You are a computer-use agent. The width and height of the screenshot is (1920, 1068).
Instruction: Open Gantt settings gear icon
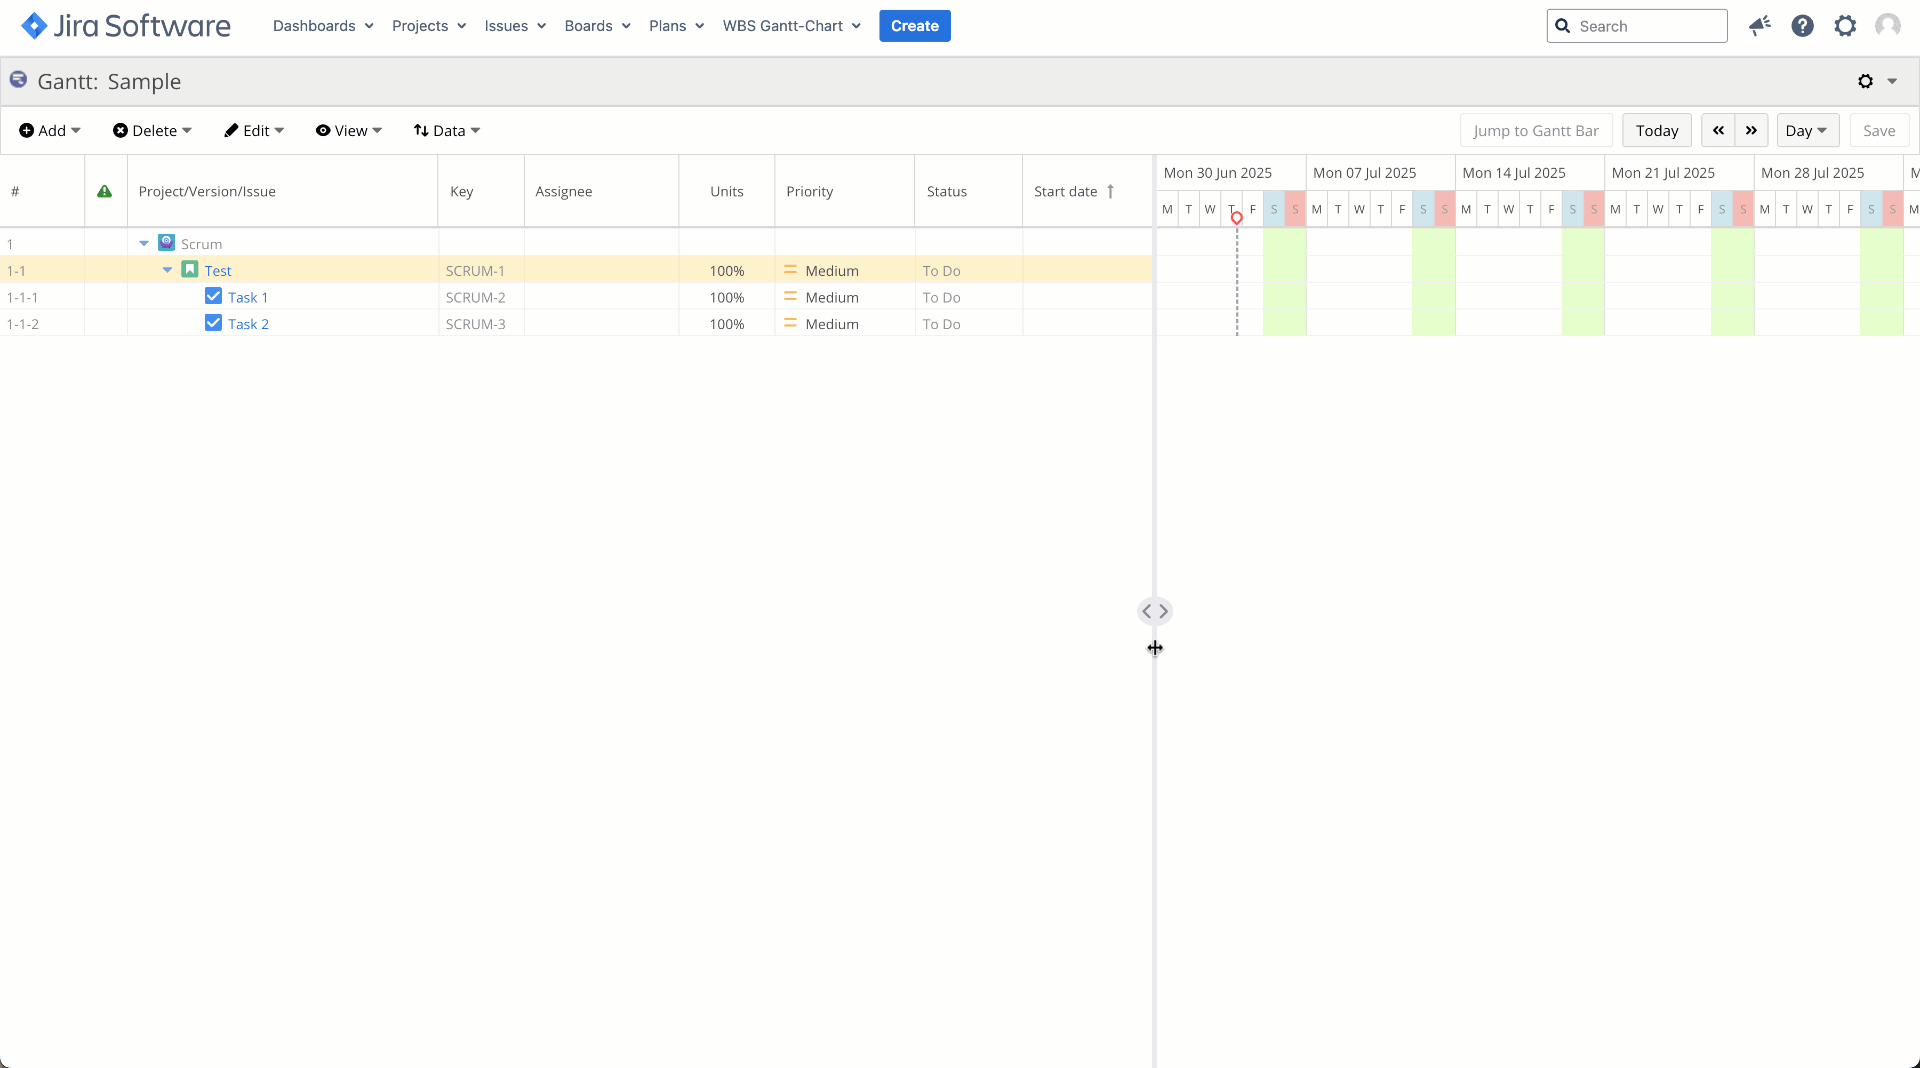(1866, 82)
